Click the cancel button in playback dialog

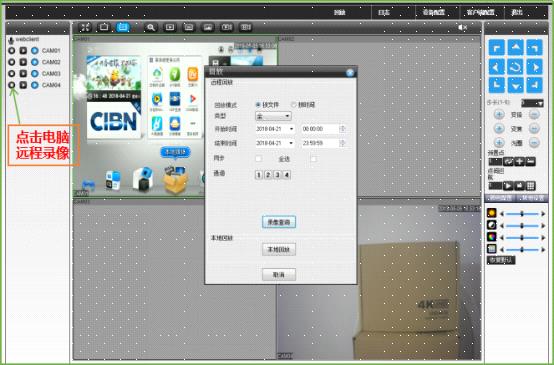click(x=279, y=274)
